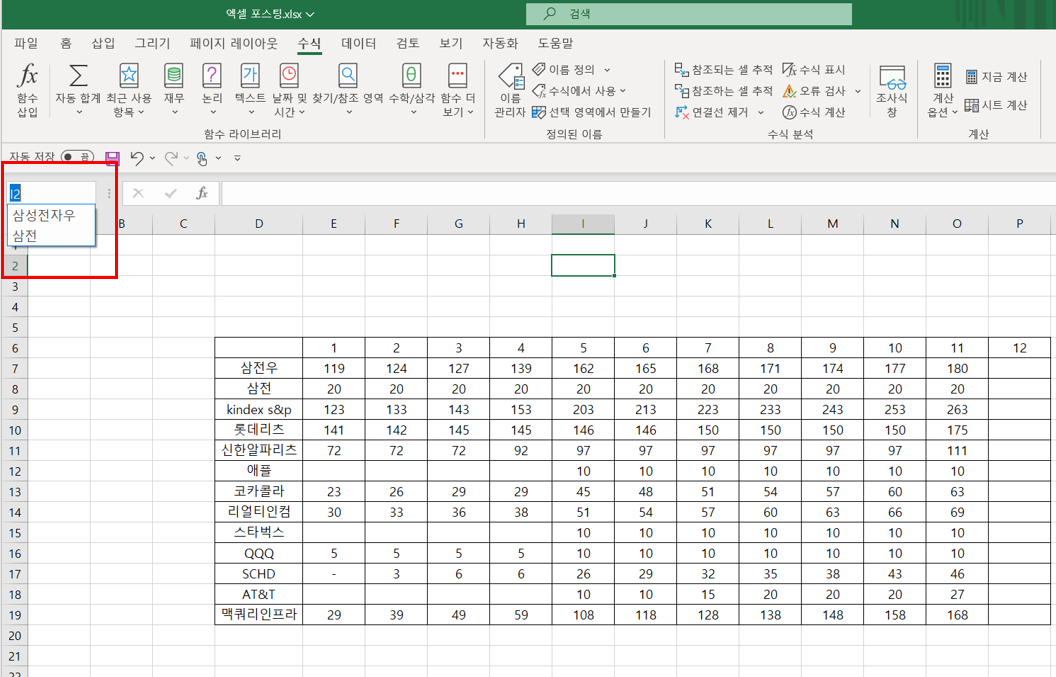Open the Watch Window (조사식 창)
The width and height of the screenshot is (1056, 677).
(892, 91)
